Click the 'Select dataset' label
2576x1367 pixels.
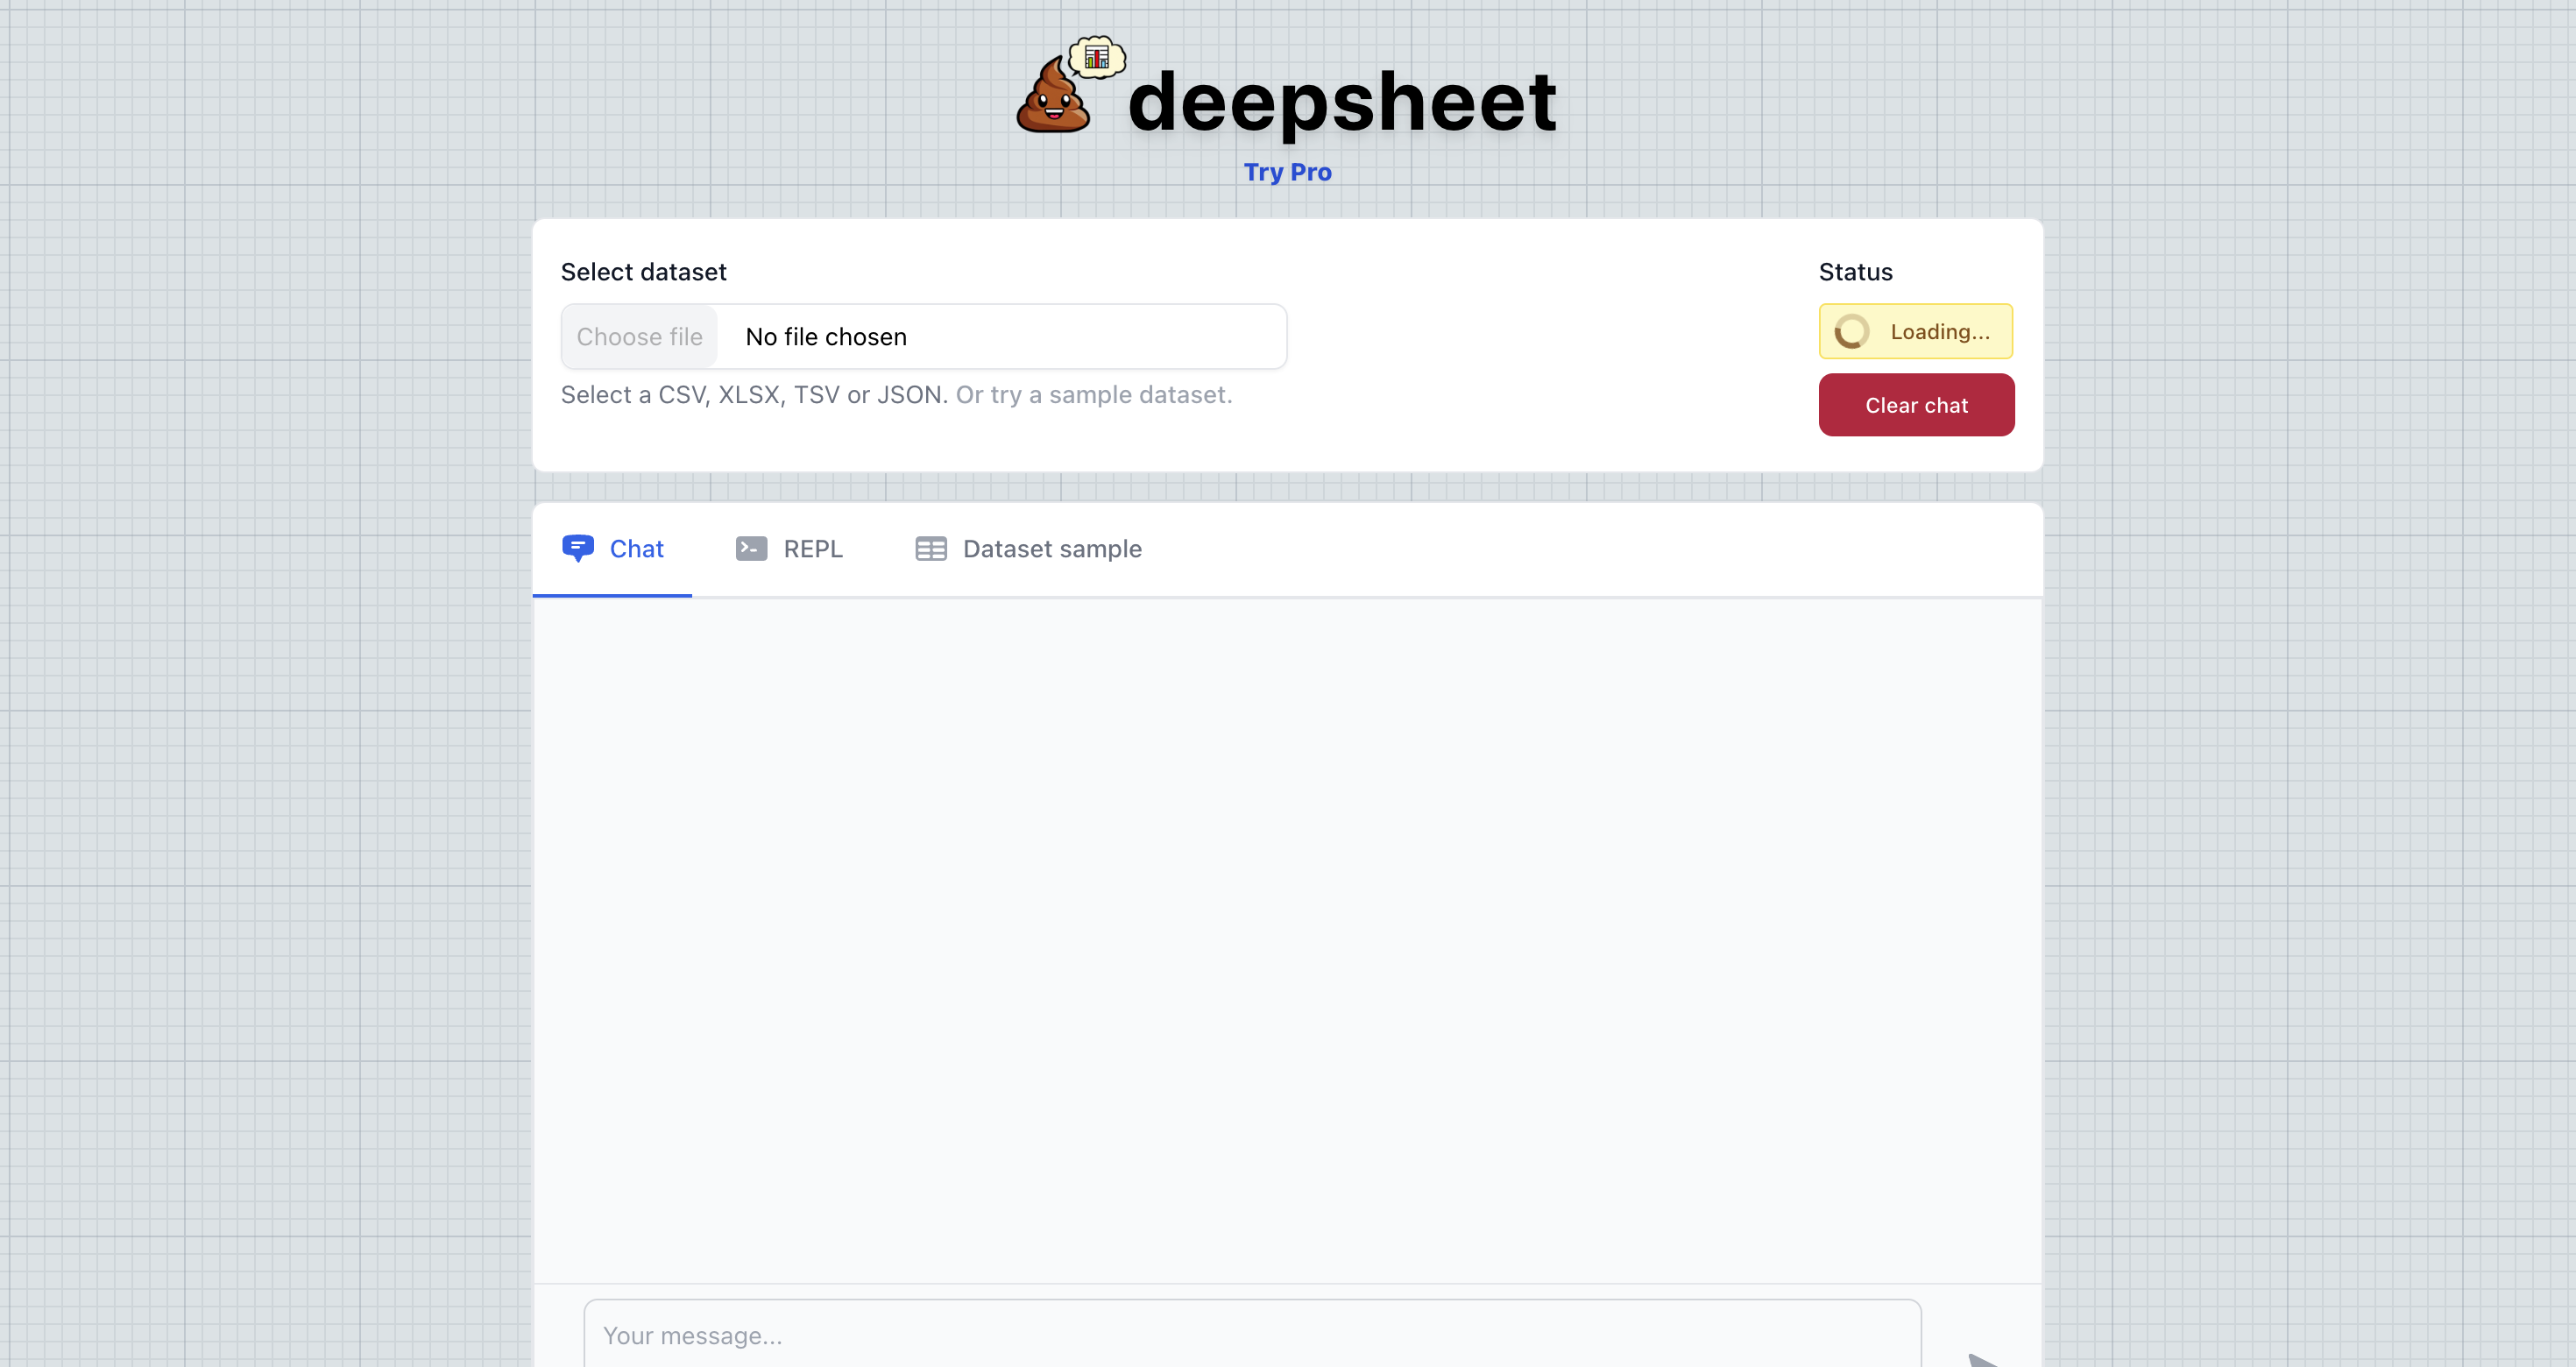(x=643, y=272)
